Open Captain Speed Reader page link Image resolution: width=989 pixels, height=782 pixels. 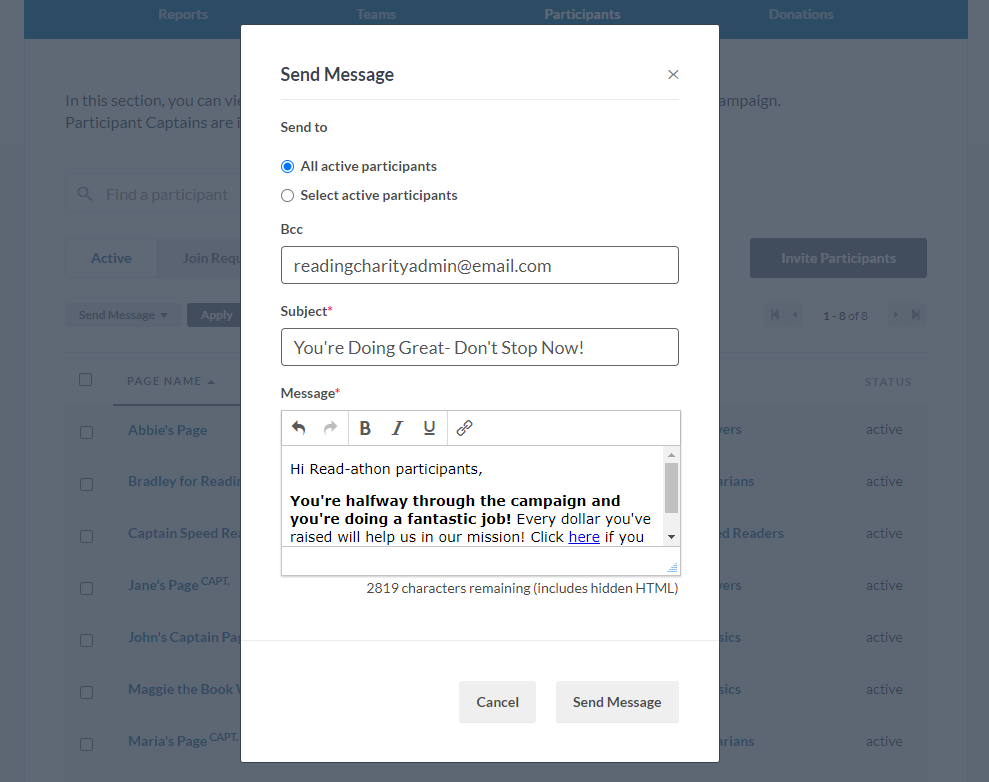click(184, 533)
